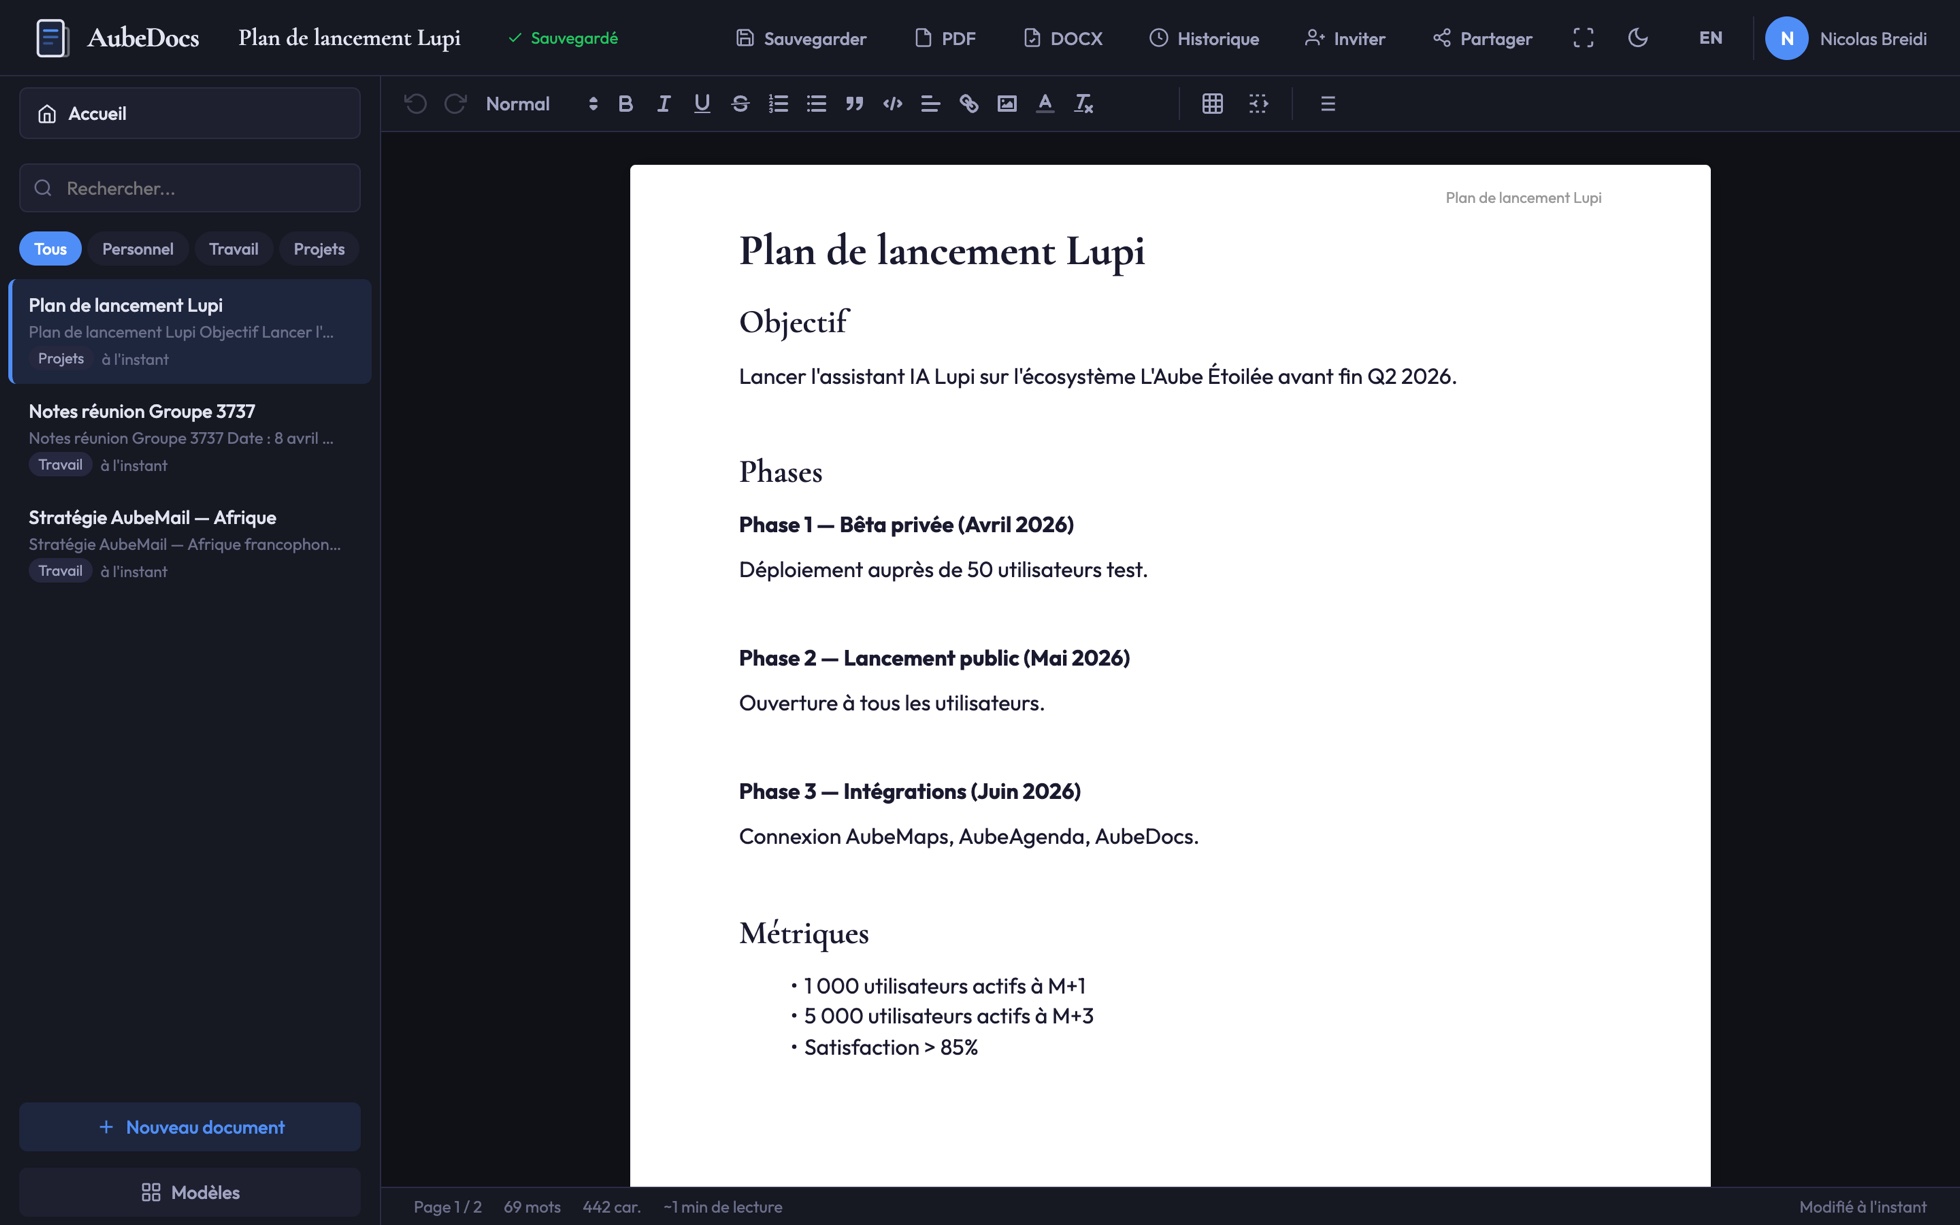Image resolution: width=1960 pixels, height=1225 pixels.
Task: Clear text formatting
Action: point(1083,104)
